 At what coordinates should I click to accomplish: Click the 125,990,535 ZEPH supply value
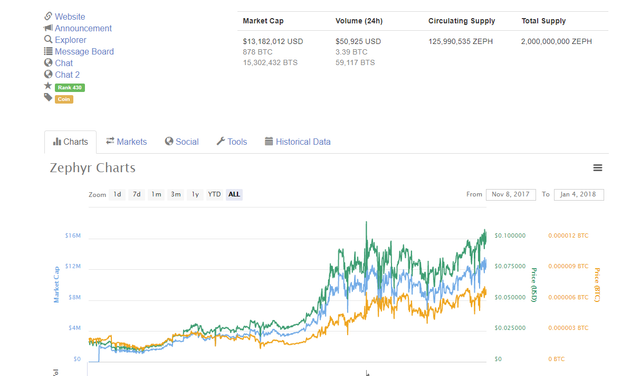[460, 41]
